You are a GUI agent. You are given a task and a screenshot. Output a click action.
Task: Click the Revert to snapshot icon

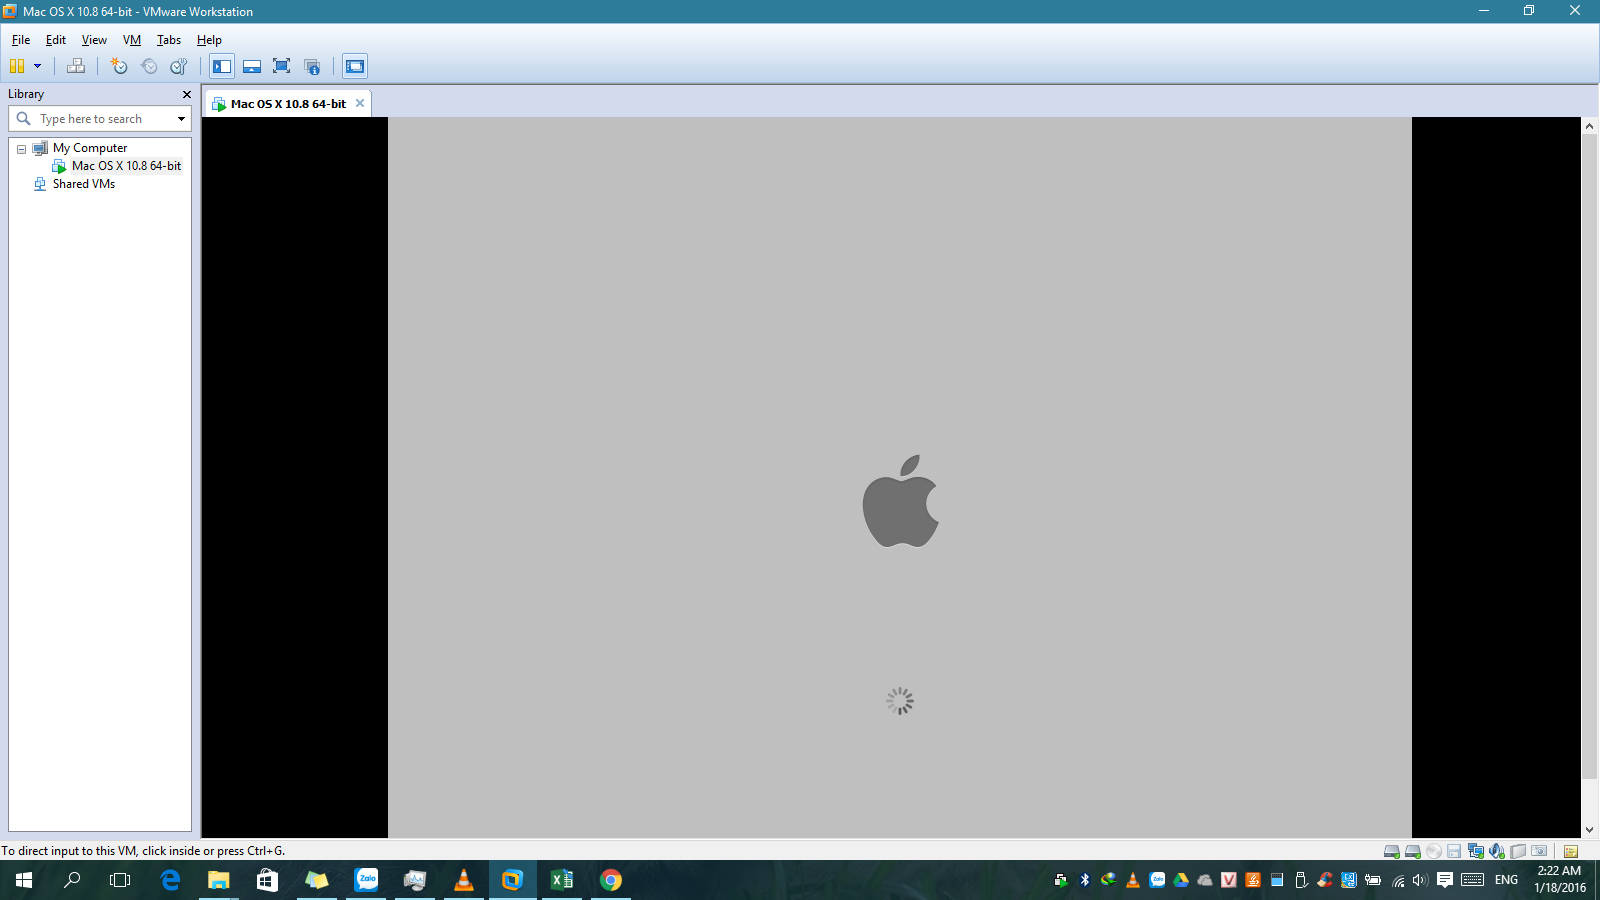(149, 66)
